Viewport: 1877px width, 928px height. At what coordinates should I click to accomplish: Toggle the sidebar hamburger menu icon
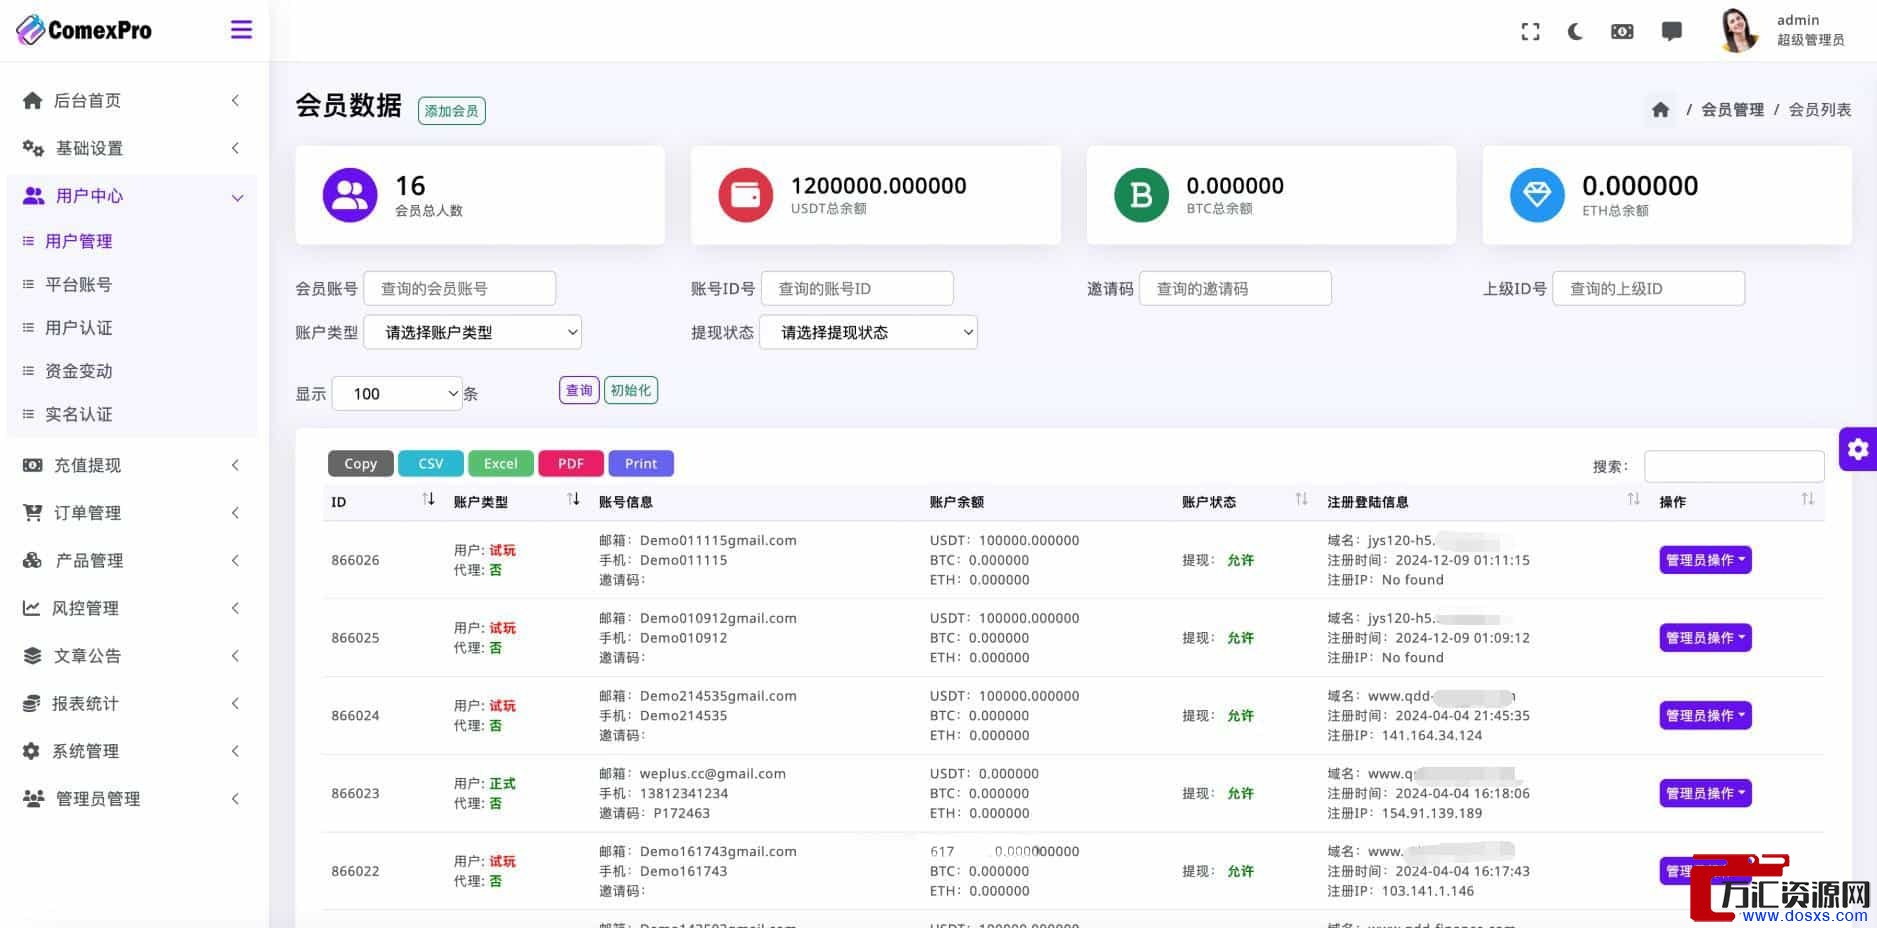(x=241, y=30)
